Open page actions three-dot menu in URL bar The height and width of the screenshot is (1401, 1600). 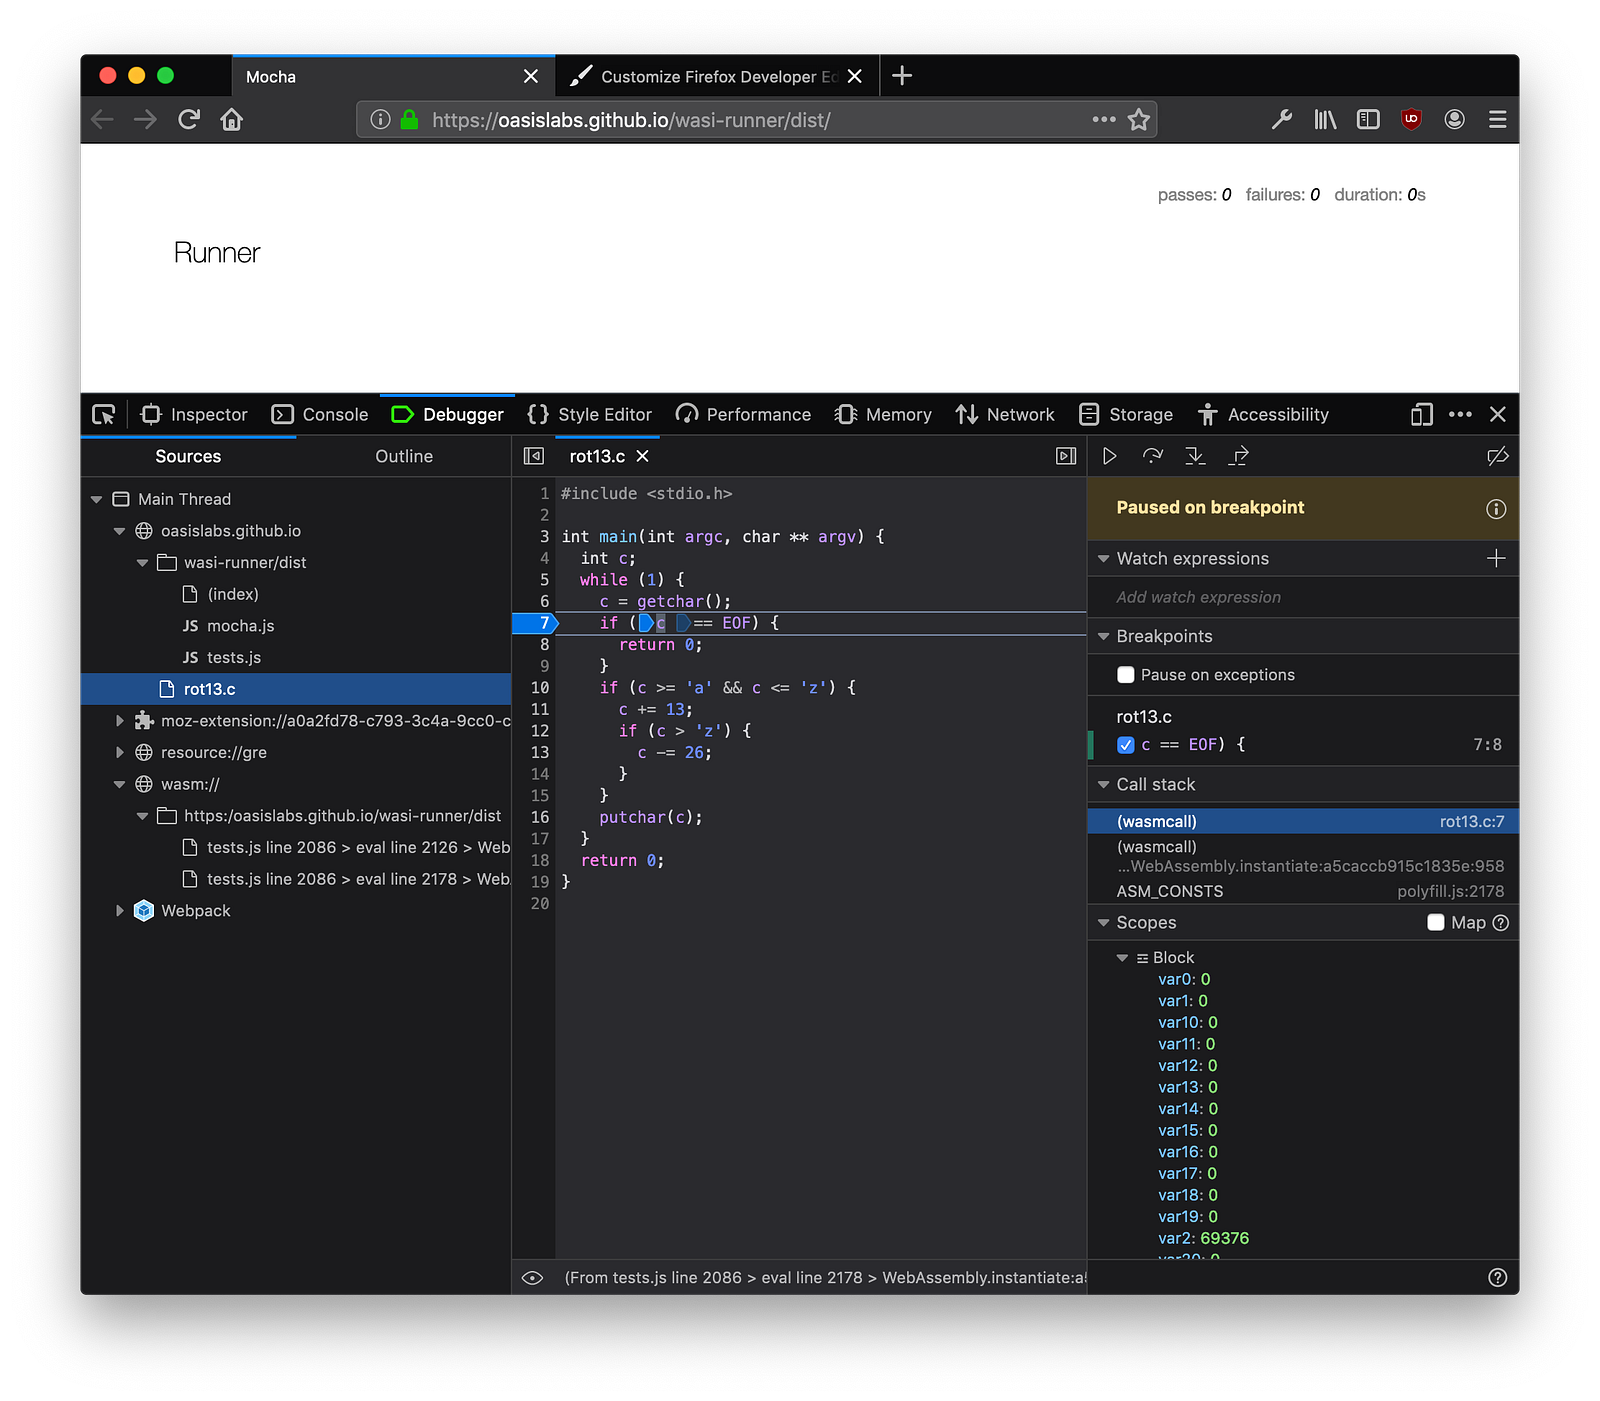1104,119
